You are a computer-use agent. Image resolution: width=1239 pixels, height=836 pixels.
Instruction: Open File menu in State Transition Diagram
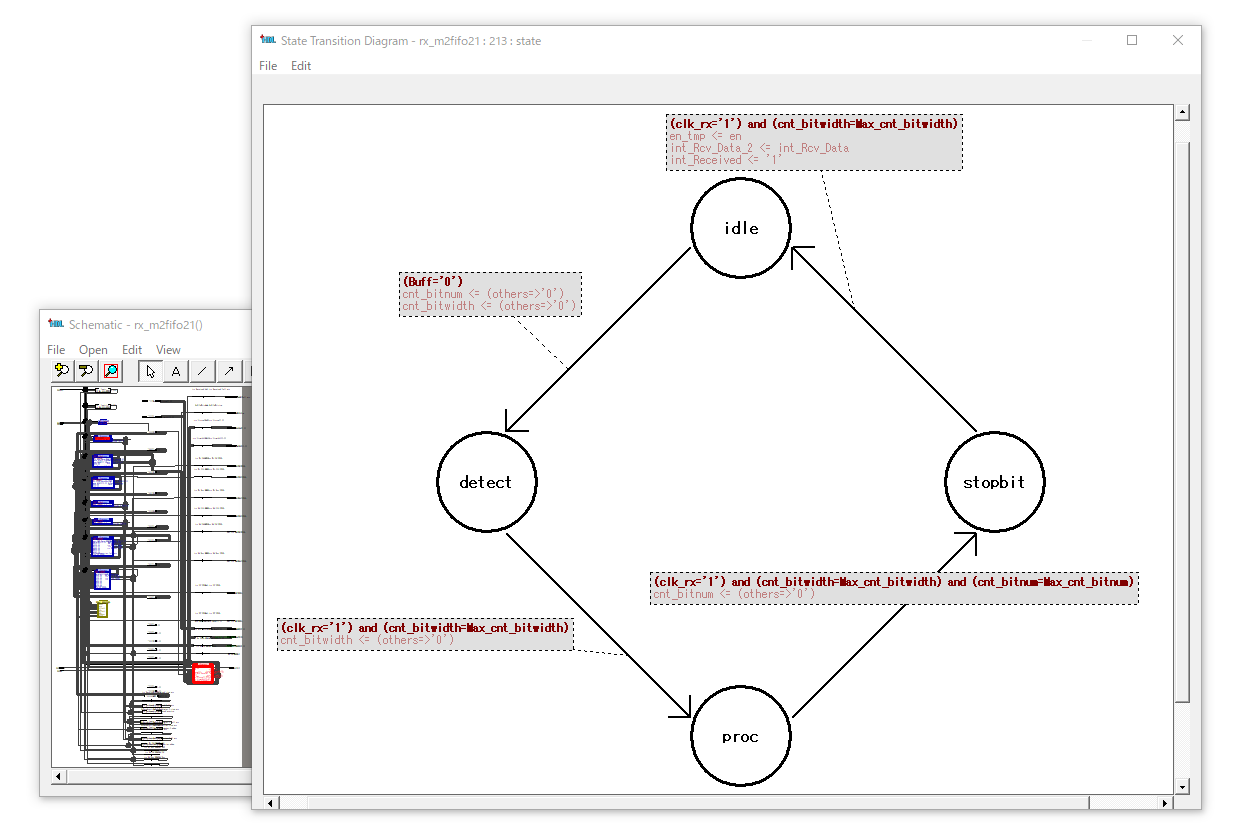(268, 66)
